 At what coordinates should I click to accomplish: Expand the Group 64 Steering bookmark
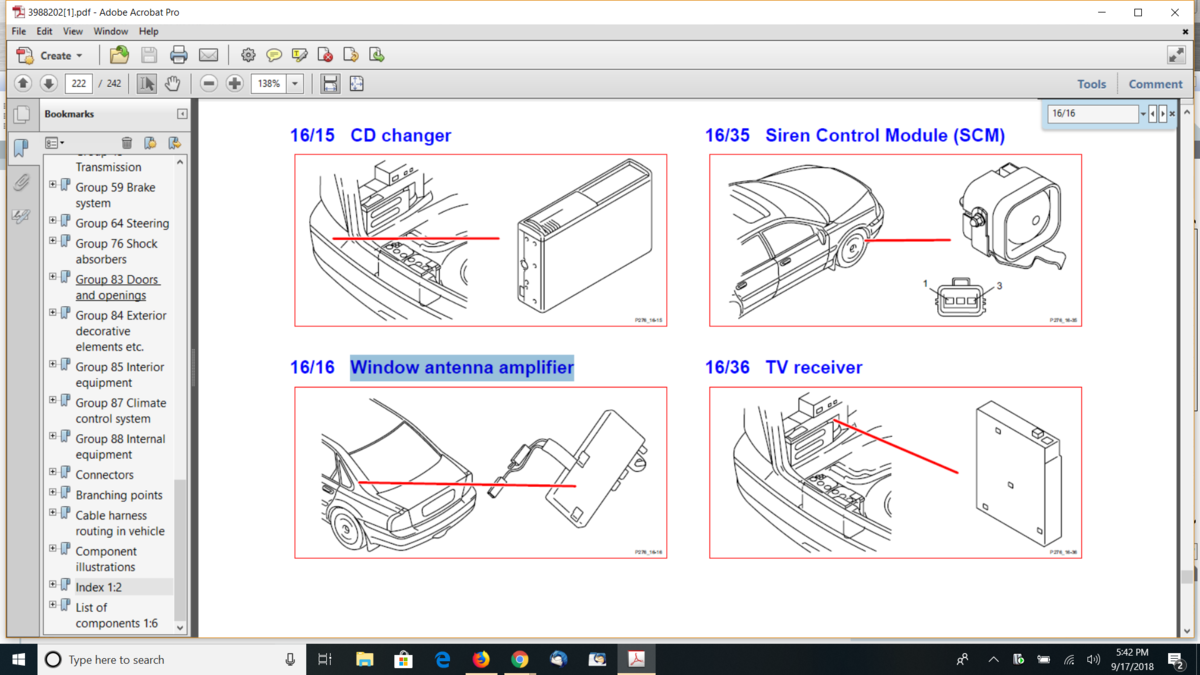[53, 221]
